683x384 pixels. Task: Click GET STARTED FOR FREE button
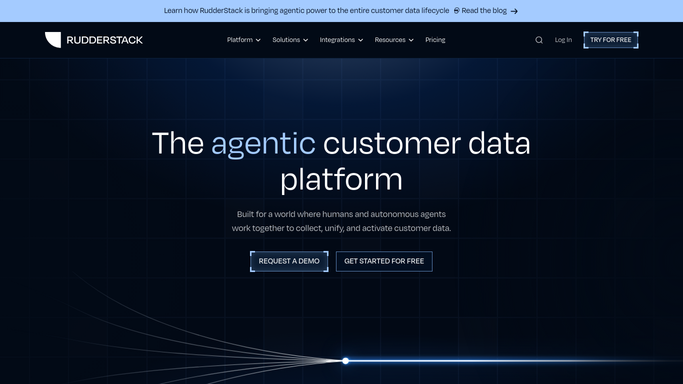tap(384, 261)
